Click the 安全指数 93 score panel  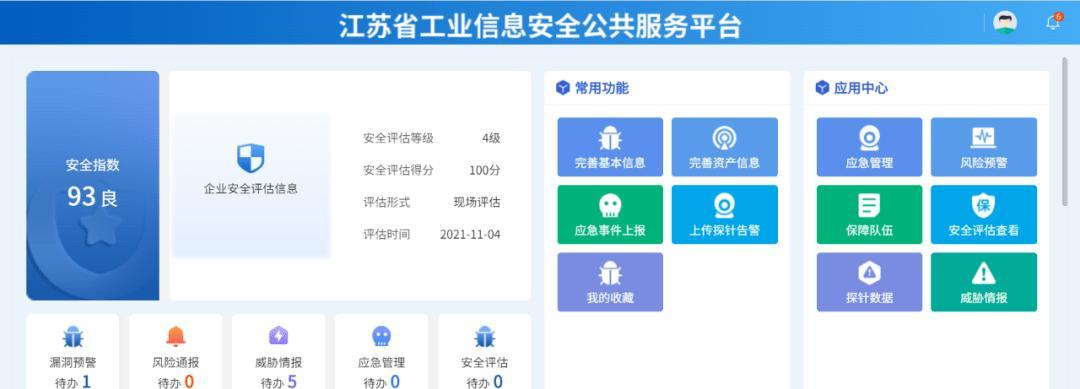click(92, 186)
